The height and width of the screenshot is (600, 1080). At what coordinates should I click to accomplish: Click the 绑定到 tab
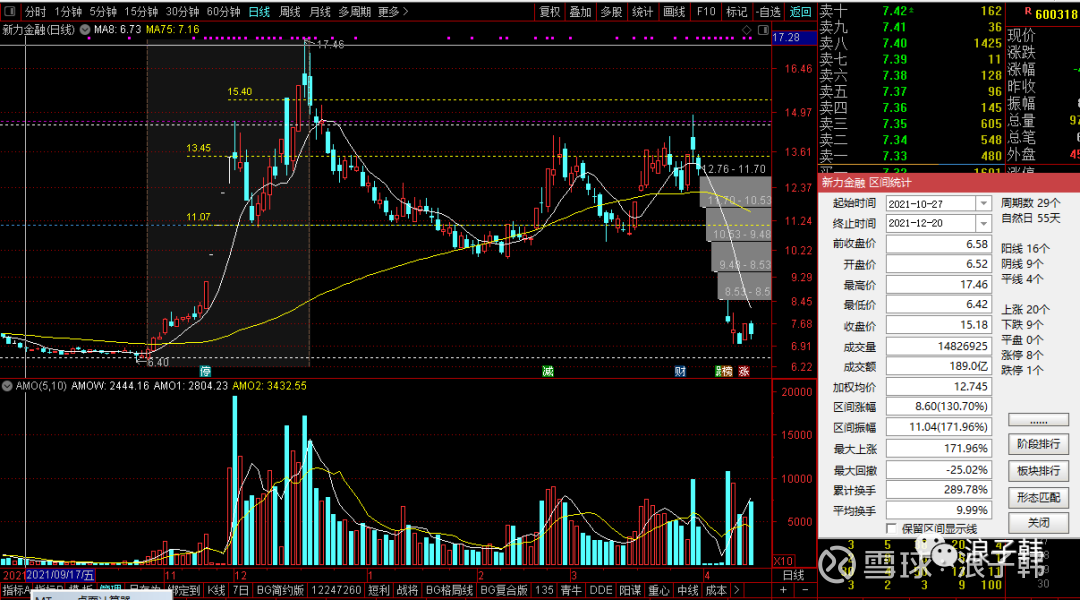pyautogui.click(x=184, y=590)
